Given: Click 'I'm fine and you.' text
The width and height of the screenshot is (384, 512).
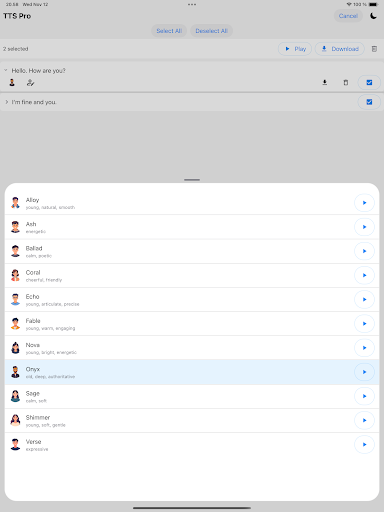Looking at the screenshot, I should pos(34,102).
